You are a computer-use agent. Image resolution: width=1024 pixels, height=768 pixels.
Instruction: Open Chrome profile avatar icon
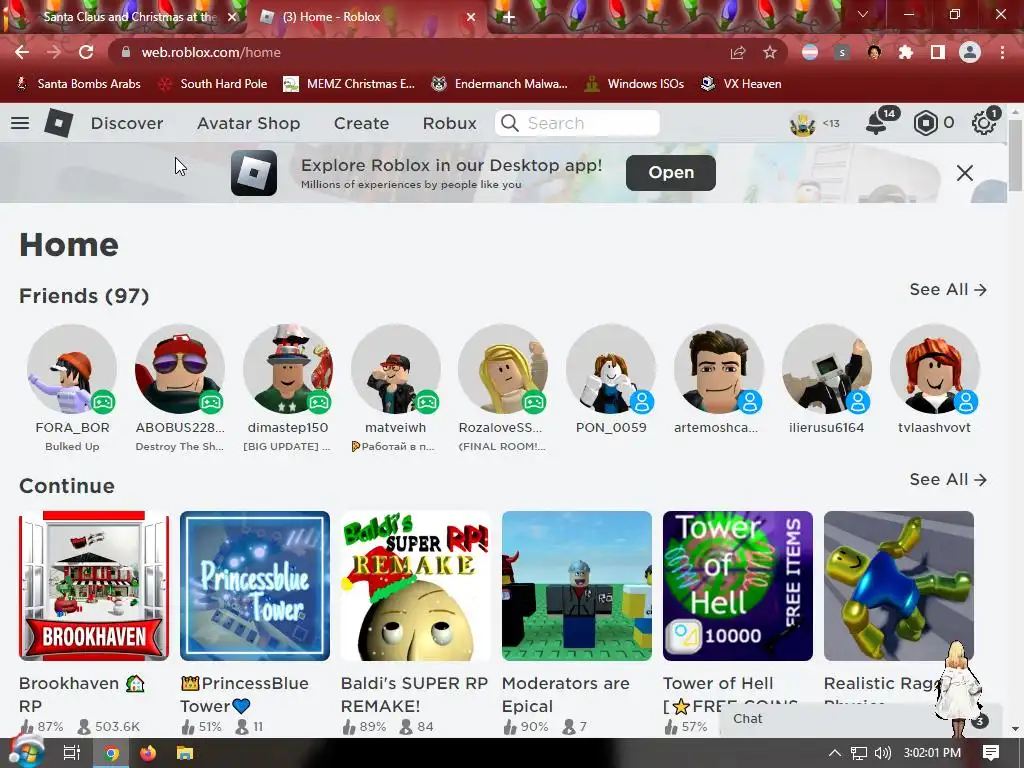[x=970, y=52]
